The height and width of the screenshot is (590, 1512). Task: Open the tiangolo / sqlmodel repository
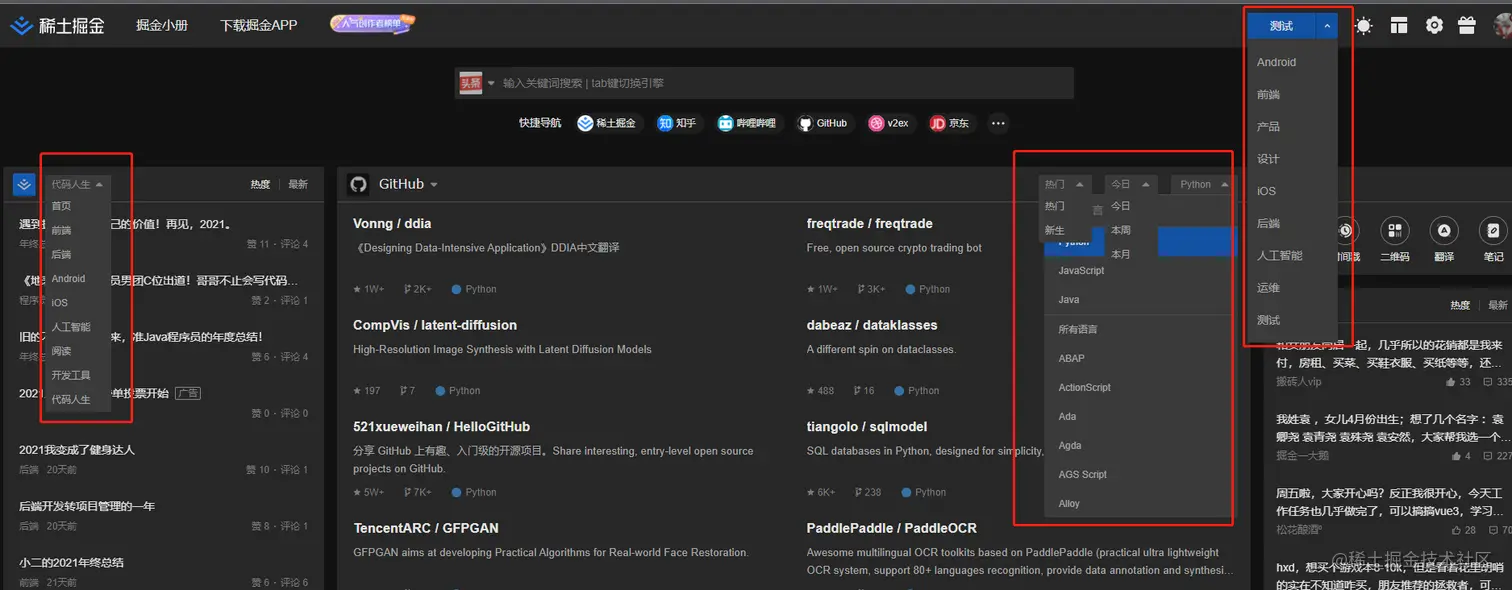click(867, 426)
